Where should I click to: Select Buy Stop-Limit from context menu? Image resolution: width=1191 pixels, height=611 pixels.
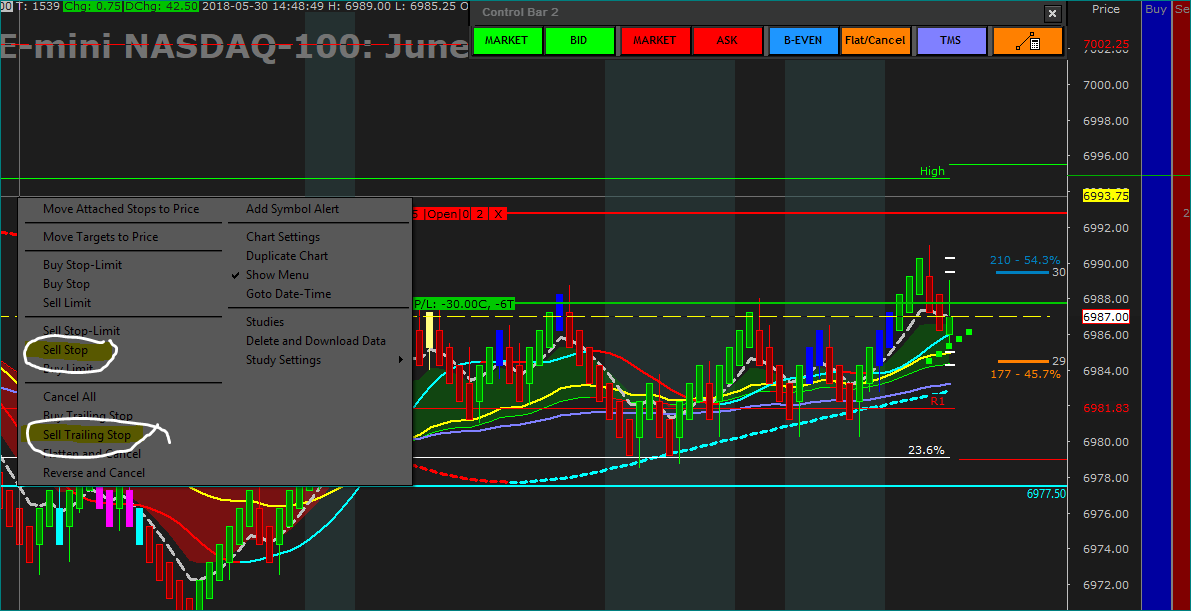82,265
